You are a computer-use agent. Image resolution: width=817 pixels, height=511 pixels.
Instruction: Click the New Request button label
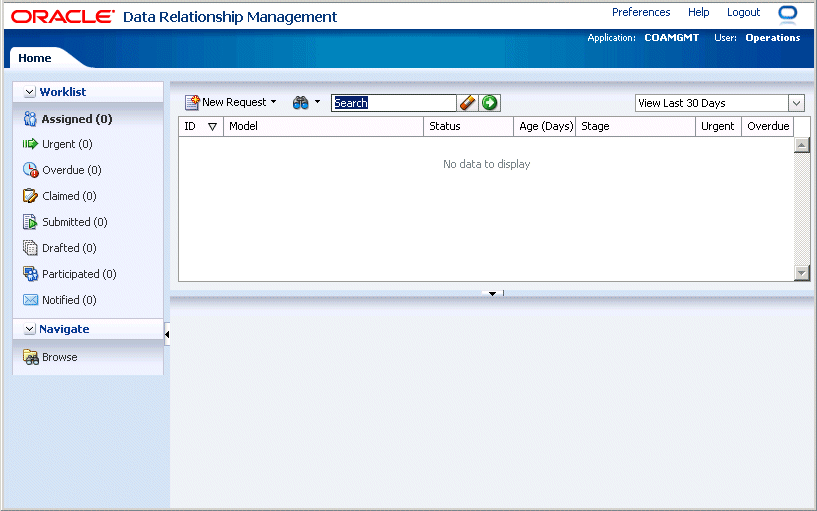234,103
